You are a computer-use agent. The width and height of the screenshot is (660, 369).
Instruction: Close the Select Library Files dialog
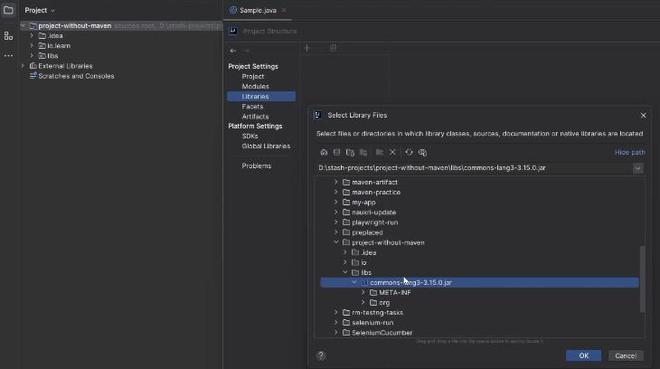(643, 115)
